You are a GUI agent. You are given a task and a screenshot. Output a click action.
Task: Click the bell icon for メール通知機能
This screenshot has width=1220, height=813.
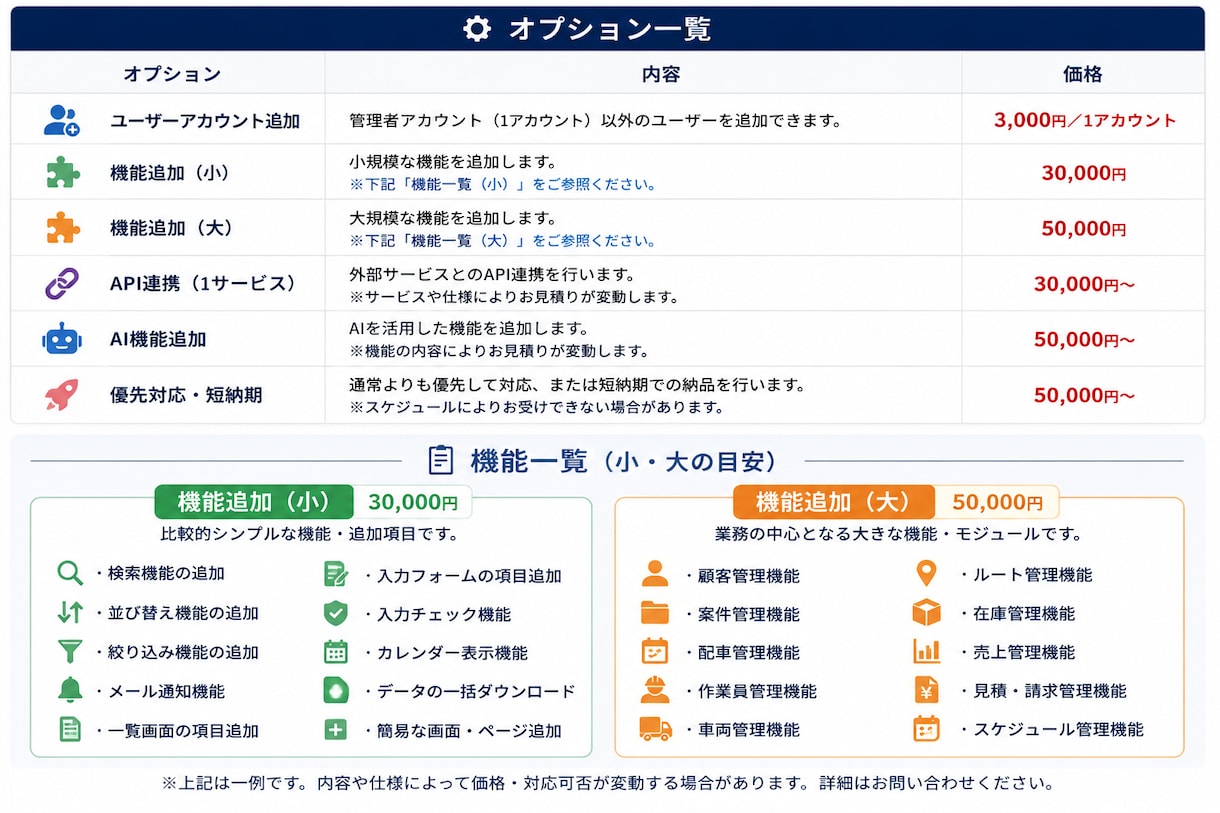tap(70, 690)
